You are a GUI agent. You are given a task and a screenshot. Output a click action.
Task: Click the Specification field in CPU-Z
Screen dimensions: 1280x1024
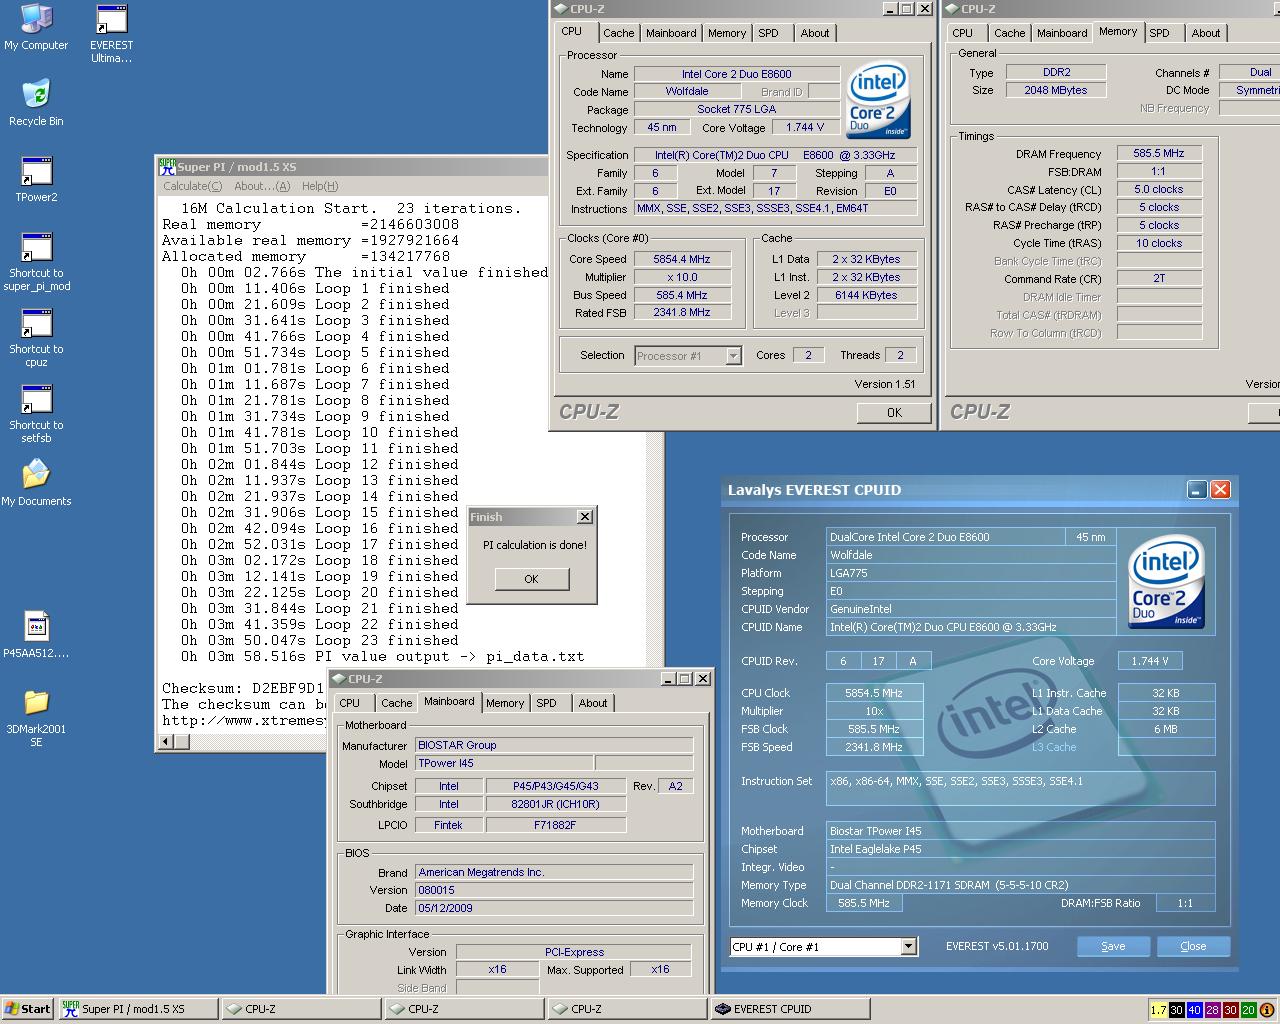pyautogui.click(x=775, y=155)
